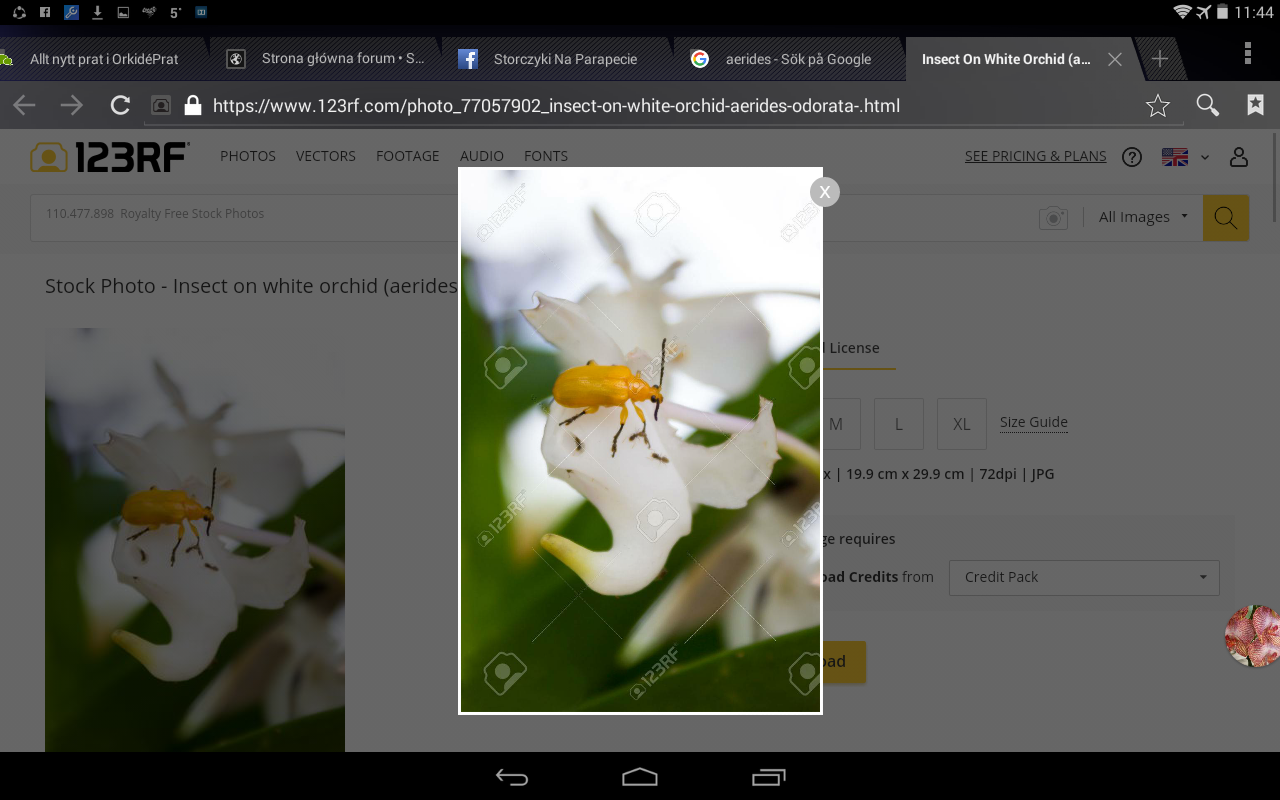1280x800 pixels.
Task: Select the XL image size option
Action: (961, 424)
